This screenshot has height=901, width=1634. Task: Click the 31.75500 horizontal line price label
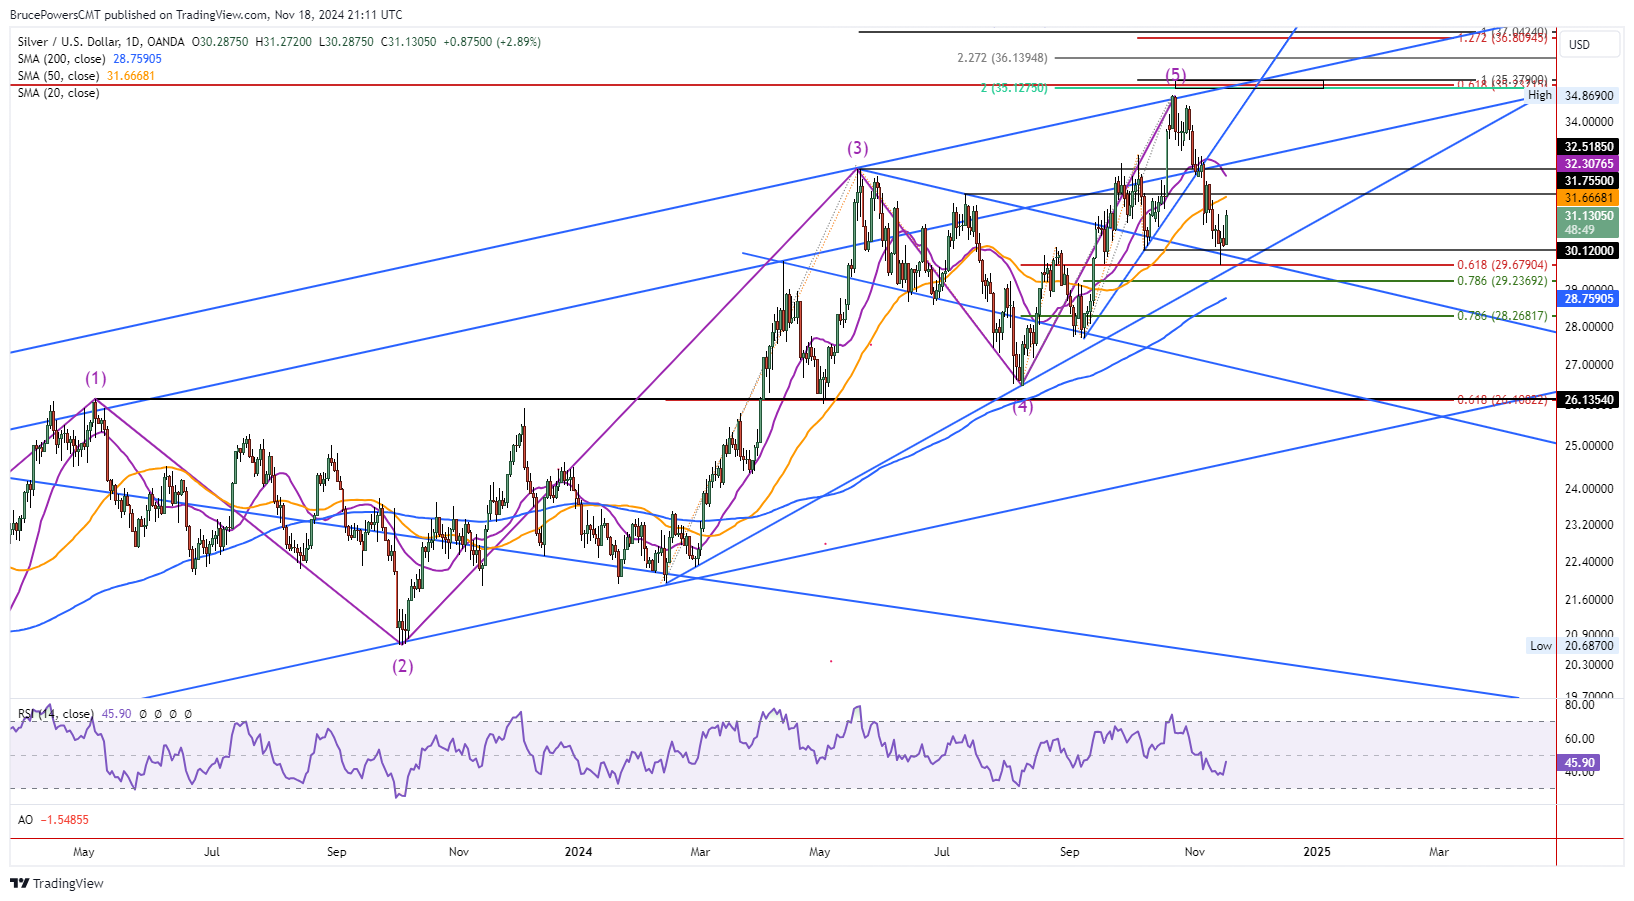(x=1589, y=181)
